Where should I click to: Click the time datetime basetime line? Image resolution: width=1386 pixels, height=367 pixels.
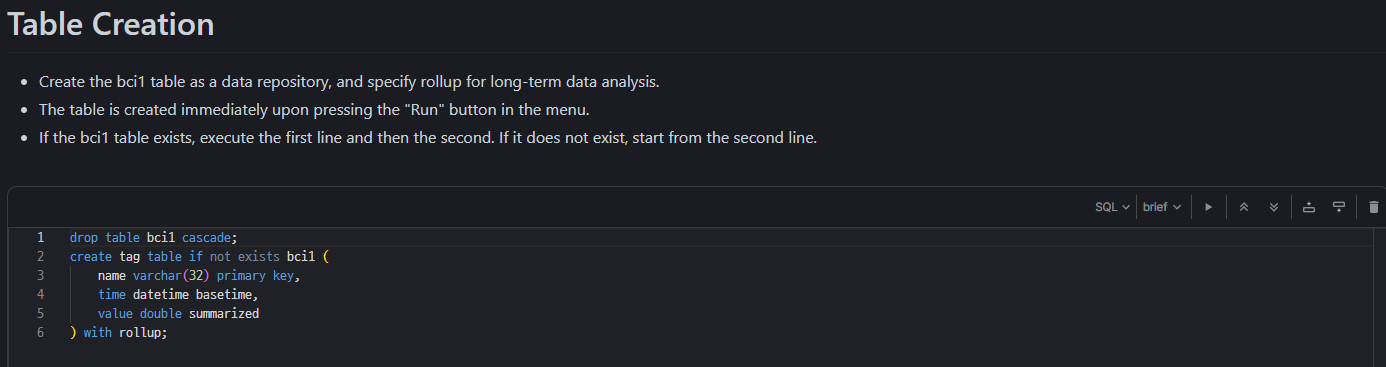[178, 294]
